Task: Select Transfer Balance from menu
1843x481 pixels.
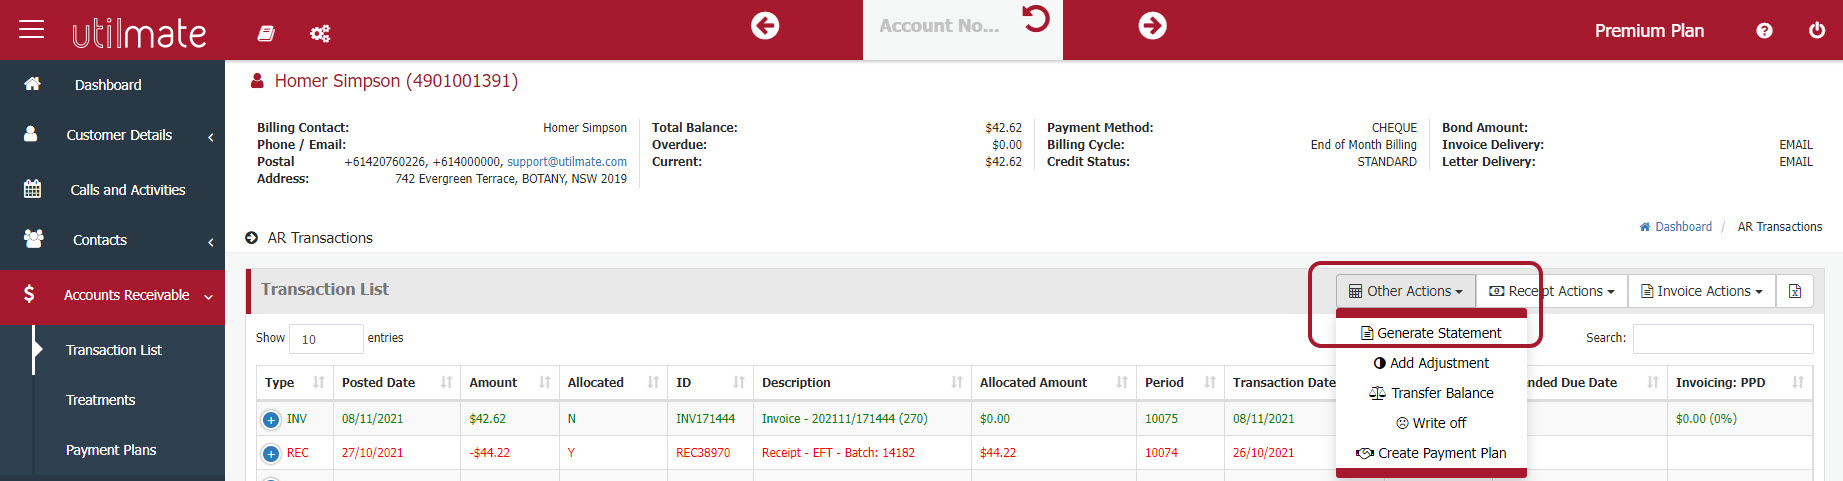Action: (1431, 393)
